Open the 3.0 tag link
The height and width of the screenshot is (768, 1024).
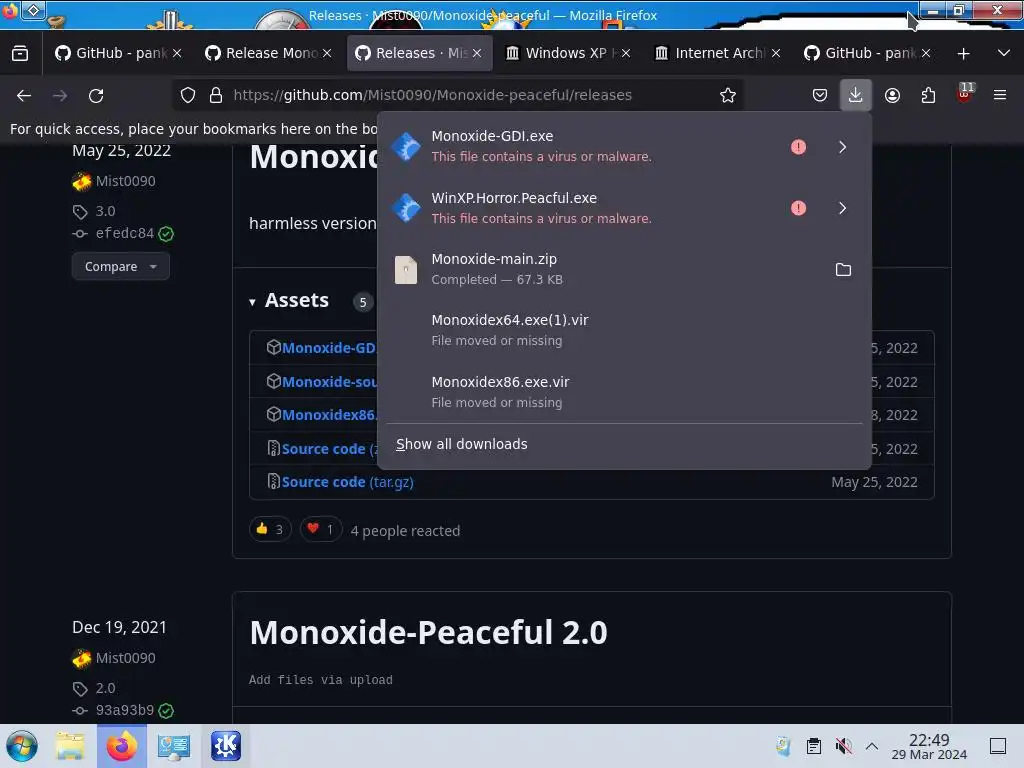click(x=105, y=212)
